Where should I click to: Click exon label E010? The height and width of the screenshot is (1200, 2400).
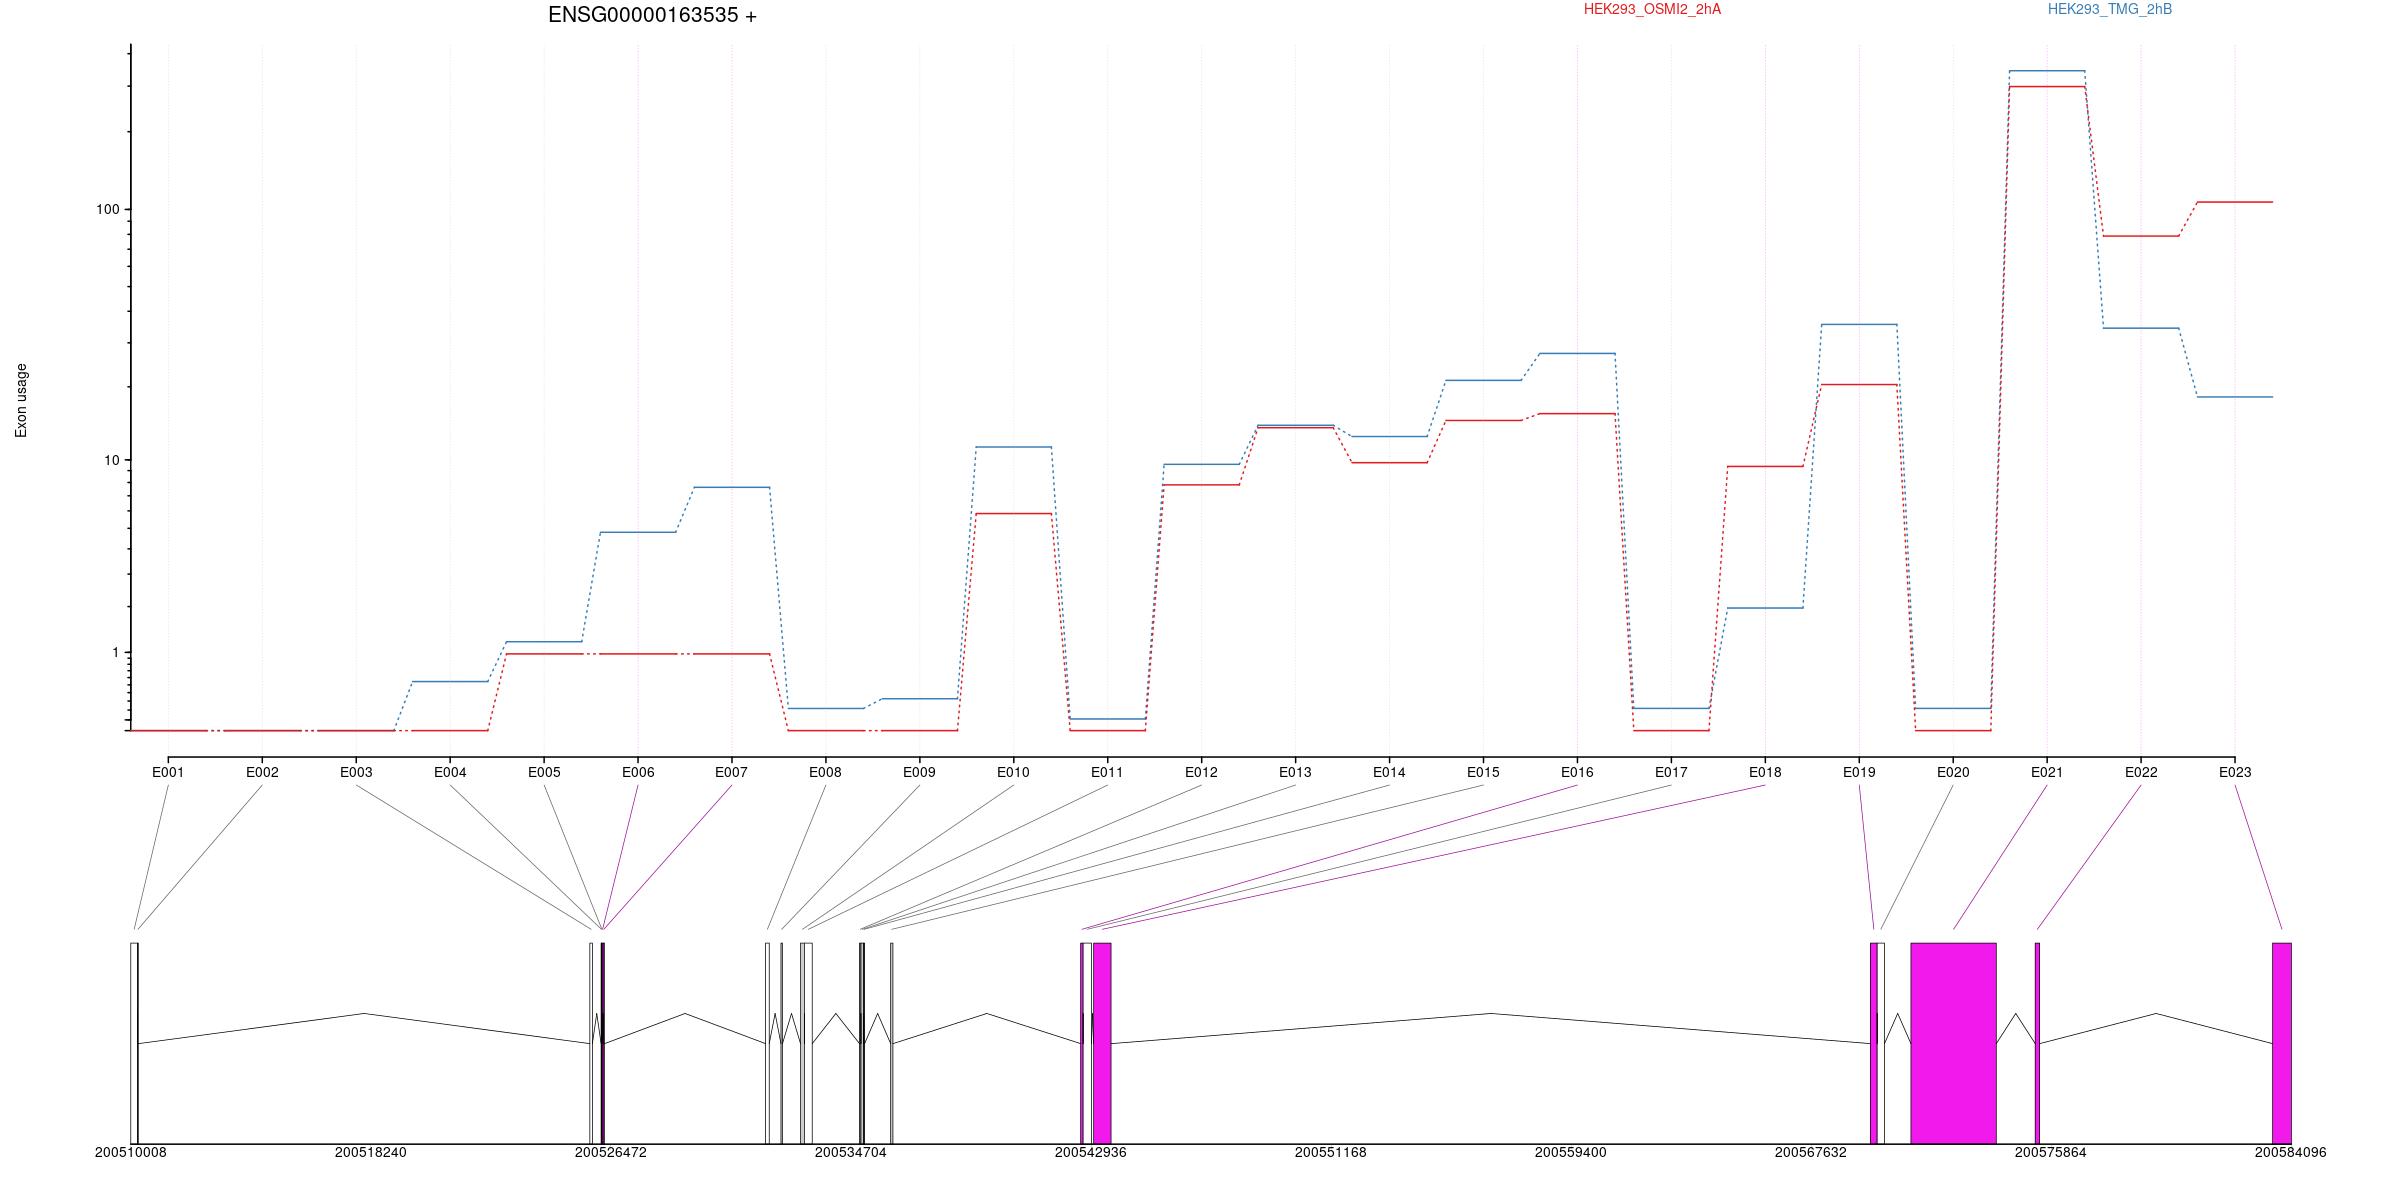[1013, 772]
